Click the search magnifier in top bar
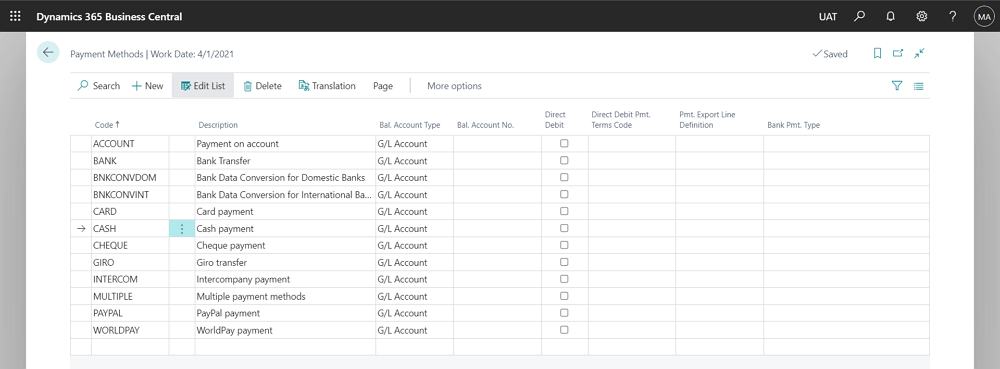The width and height of the screenshot is (1000, 369). click(860, 17)
